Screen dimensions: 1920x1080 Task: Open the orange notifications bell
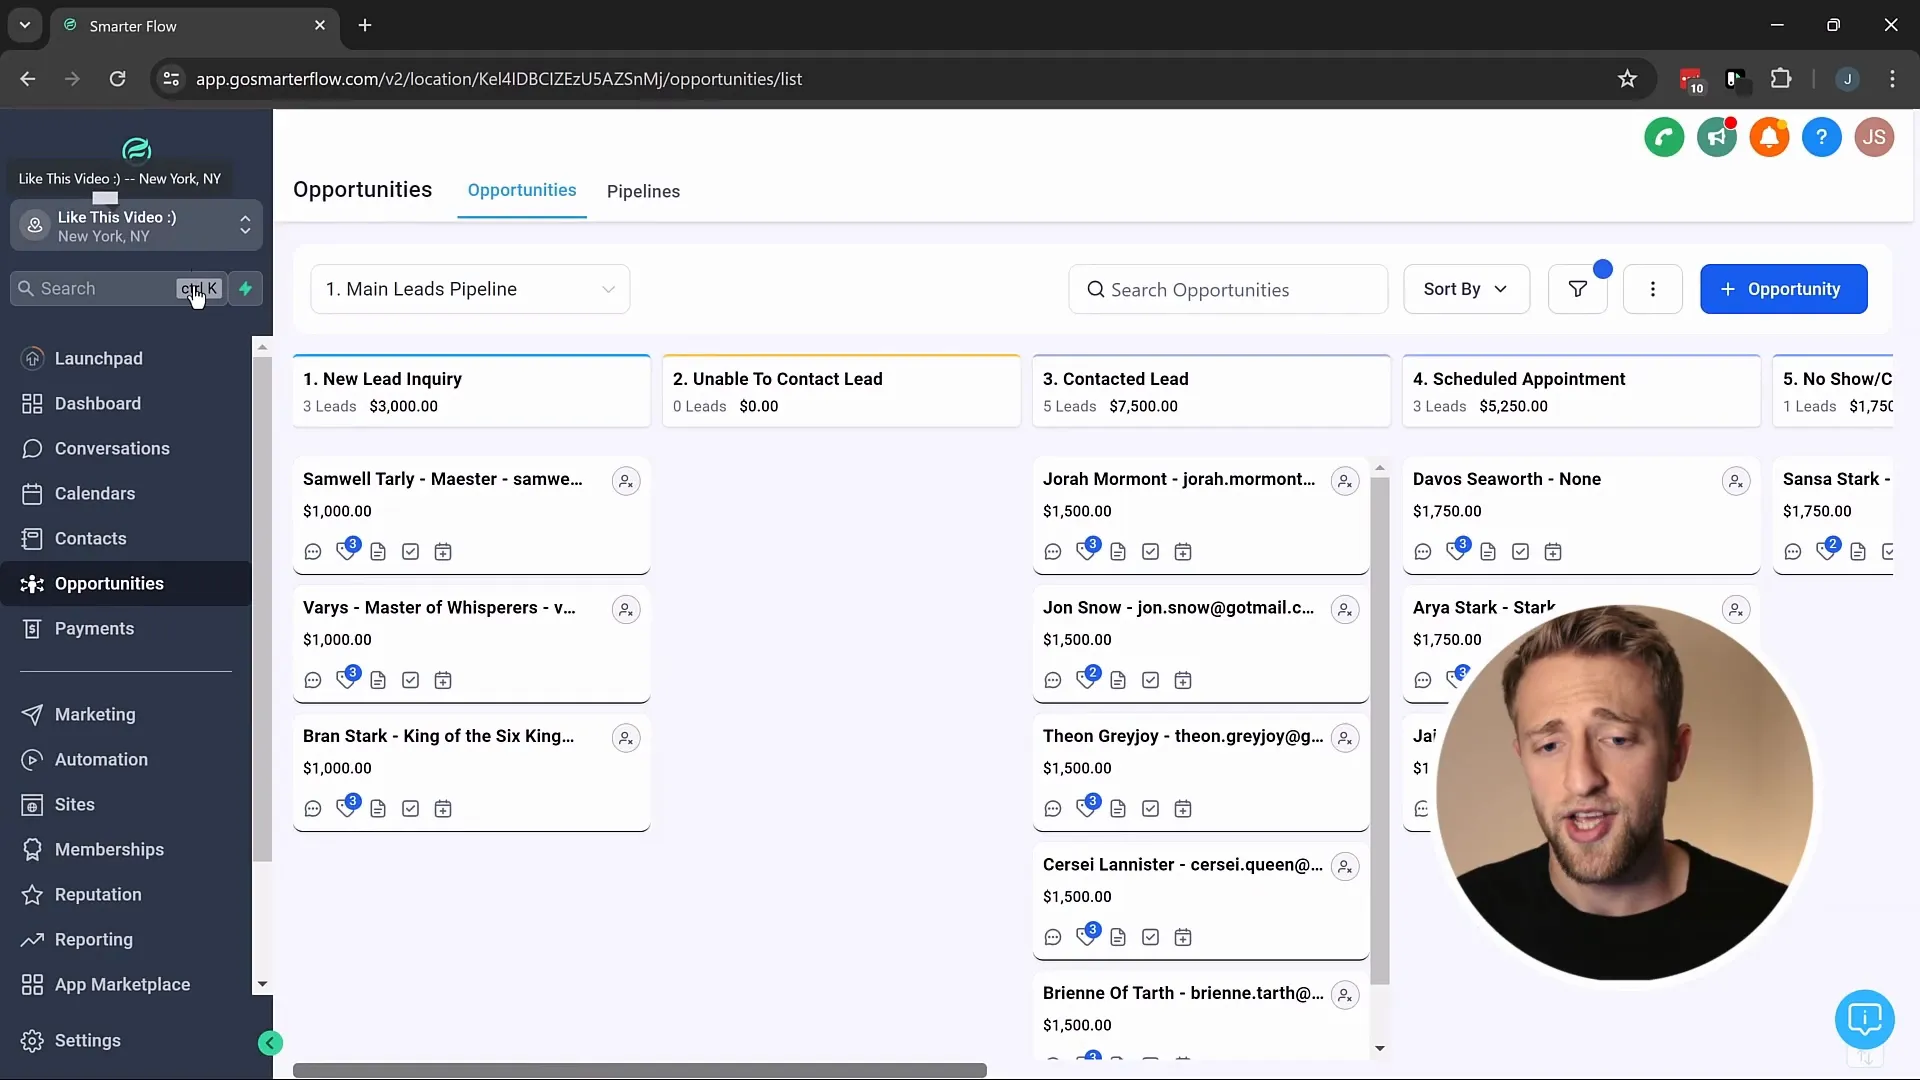(x=1769, y=137)
